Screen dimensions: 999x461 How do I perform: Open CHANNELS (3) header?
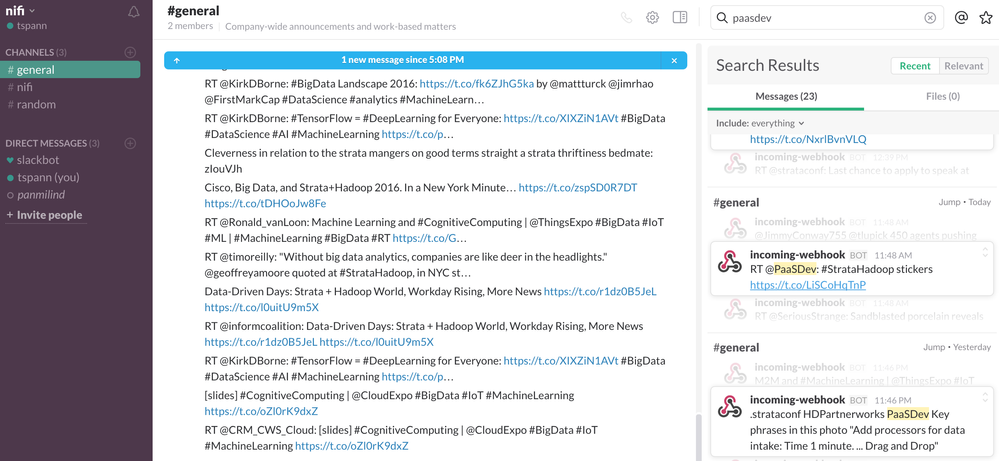coord(36,52)
